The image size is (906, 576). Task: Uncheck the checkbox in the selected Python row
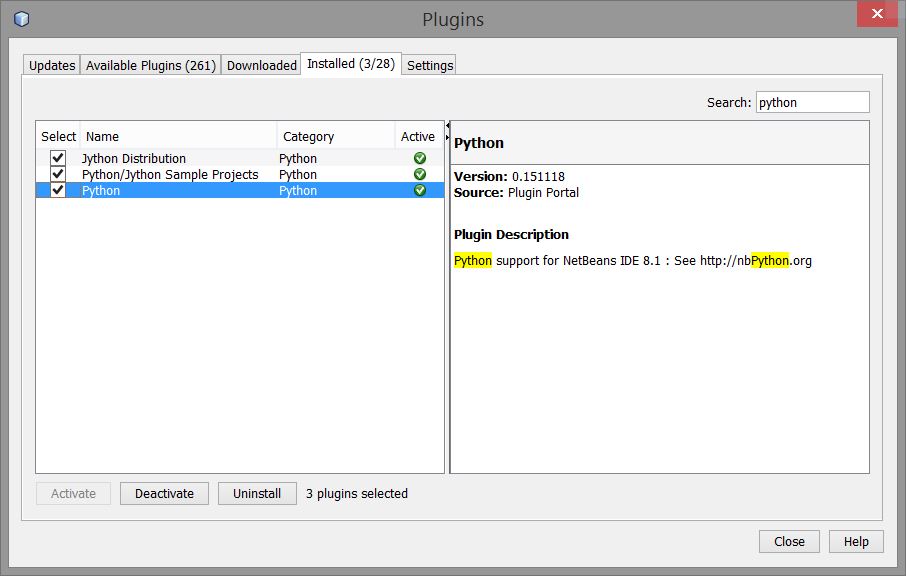58,190
